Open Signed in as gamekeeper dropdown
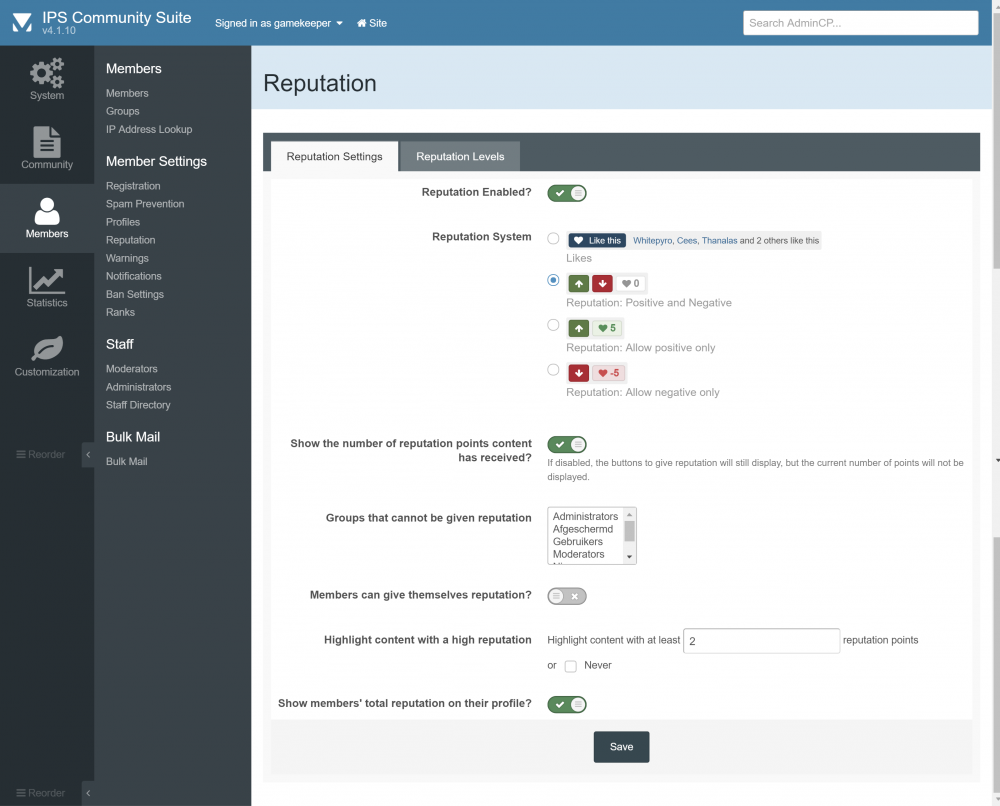Viewport: 1000px width, 806px height. click(279, 23)
